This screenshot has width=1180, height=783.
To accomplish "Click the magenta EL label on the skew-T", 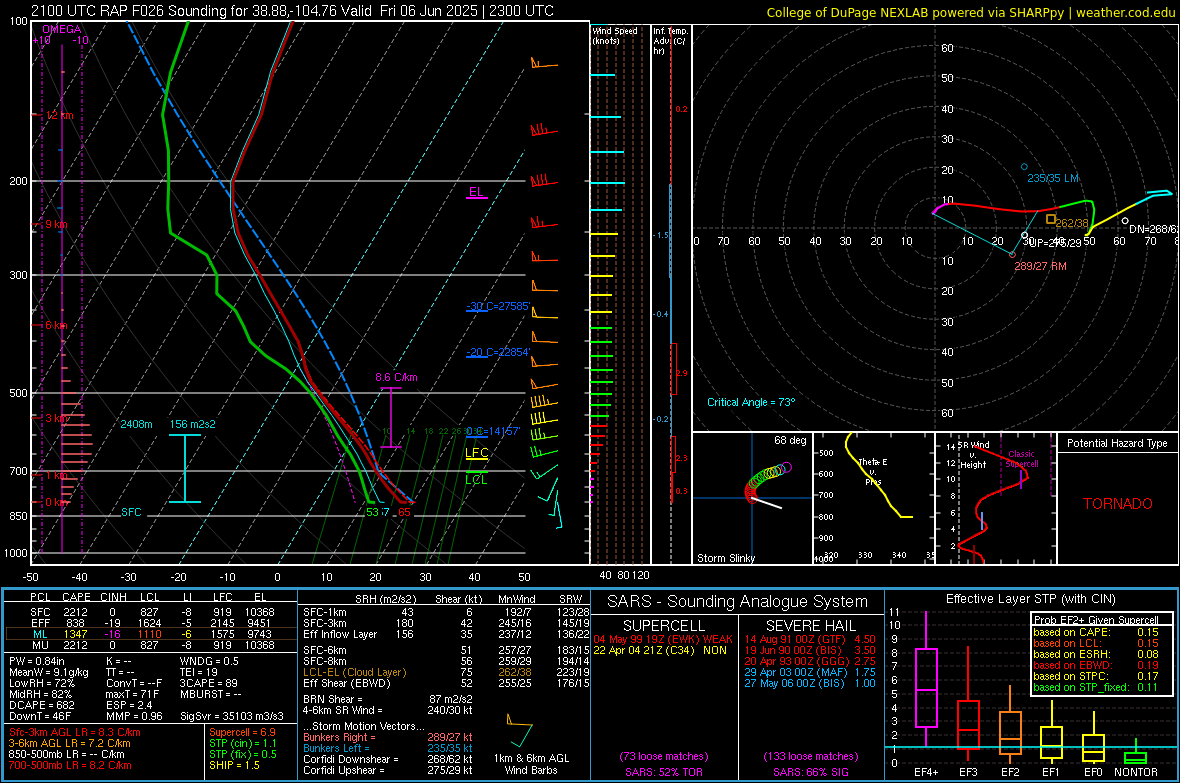I will coord(476,192).
